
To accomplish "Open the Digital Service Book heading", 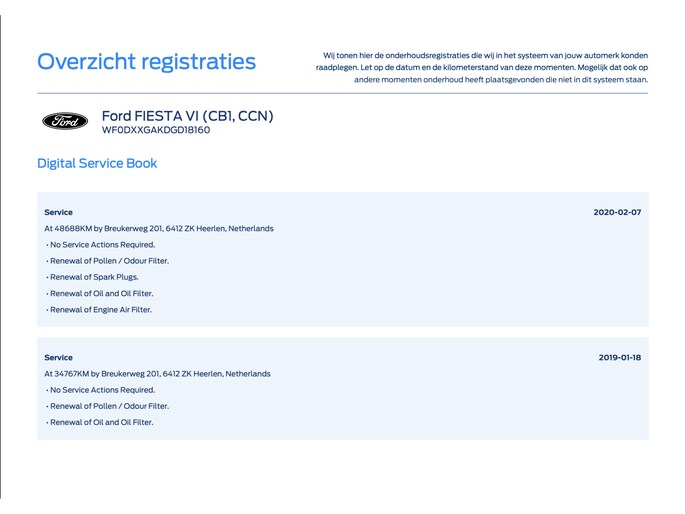I will 97,163.
